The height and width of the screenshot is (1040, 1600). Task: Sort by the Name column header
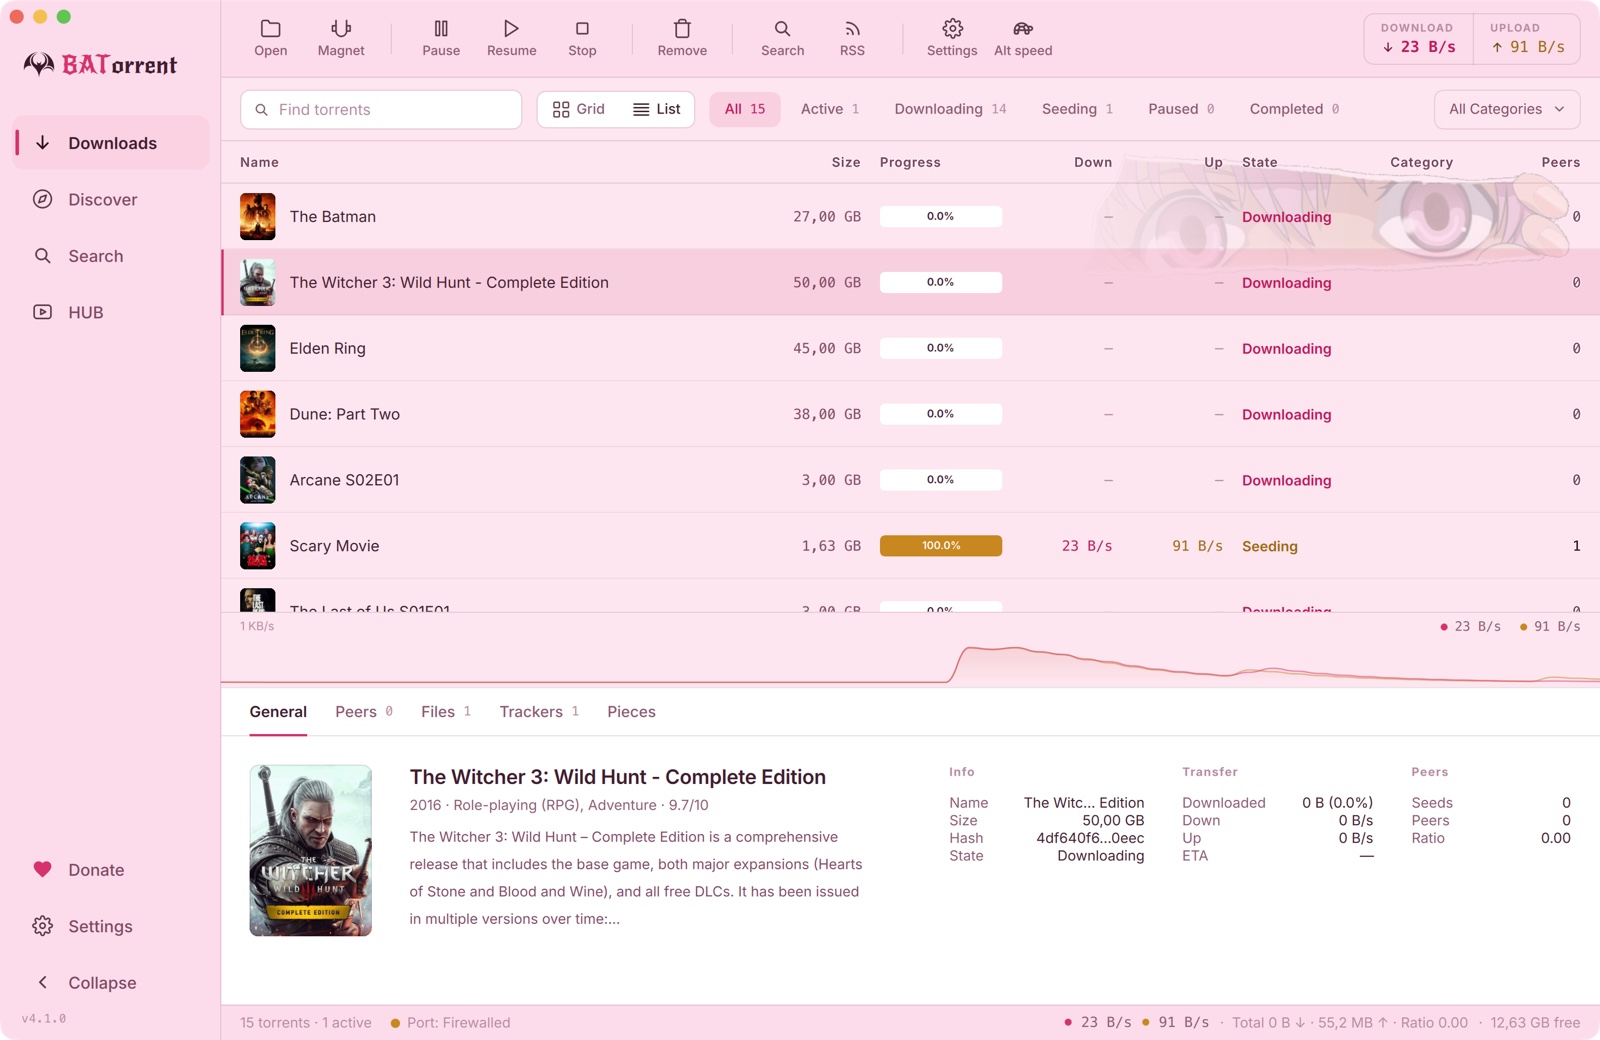pos(259,162)
